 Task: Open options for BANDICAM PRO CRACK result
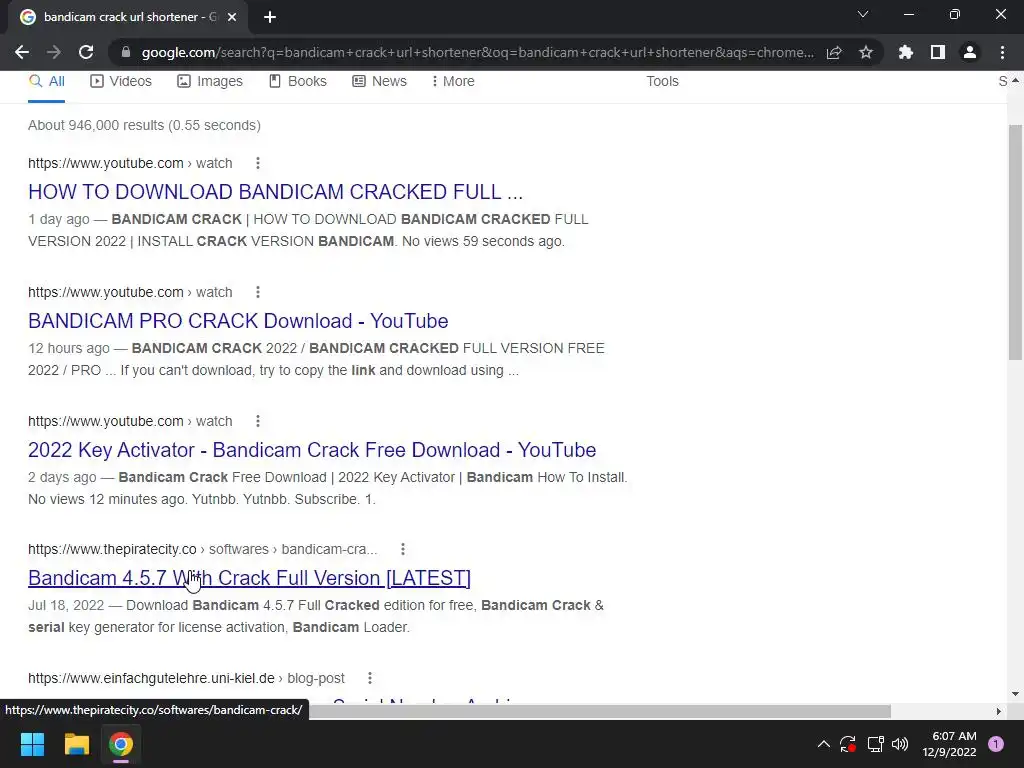point(258,292)
